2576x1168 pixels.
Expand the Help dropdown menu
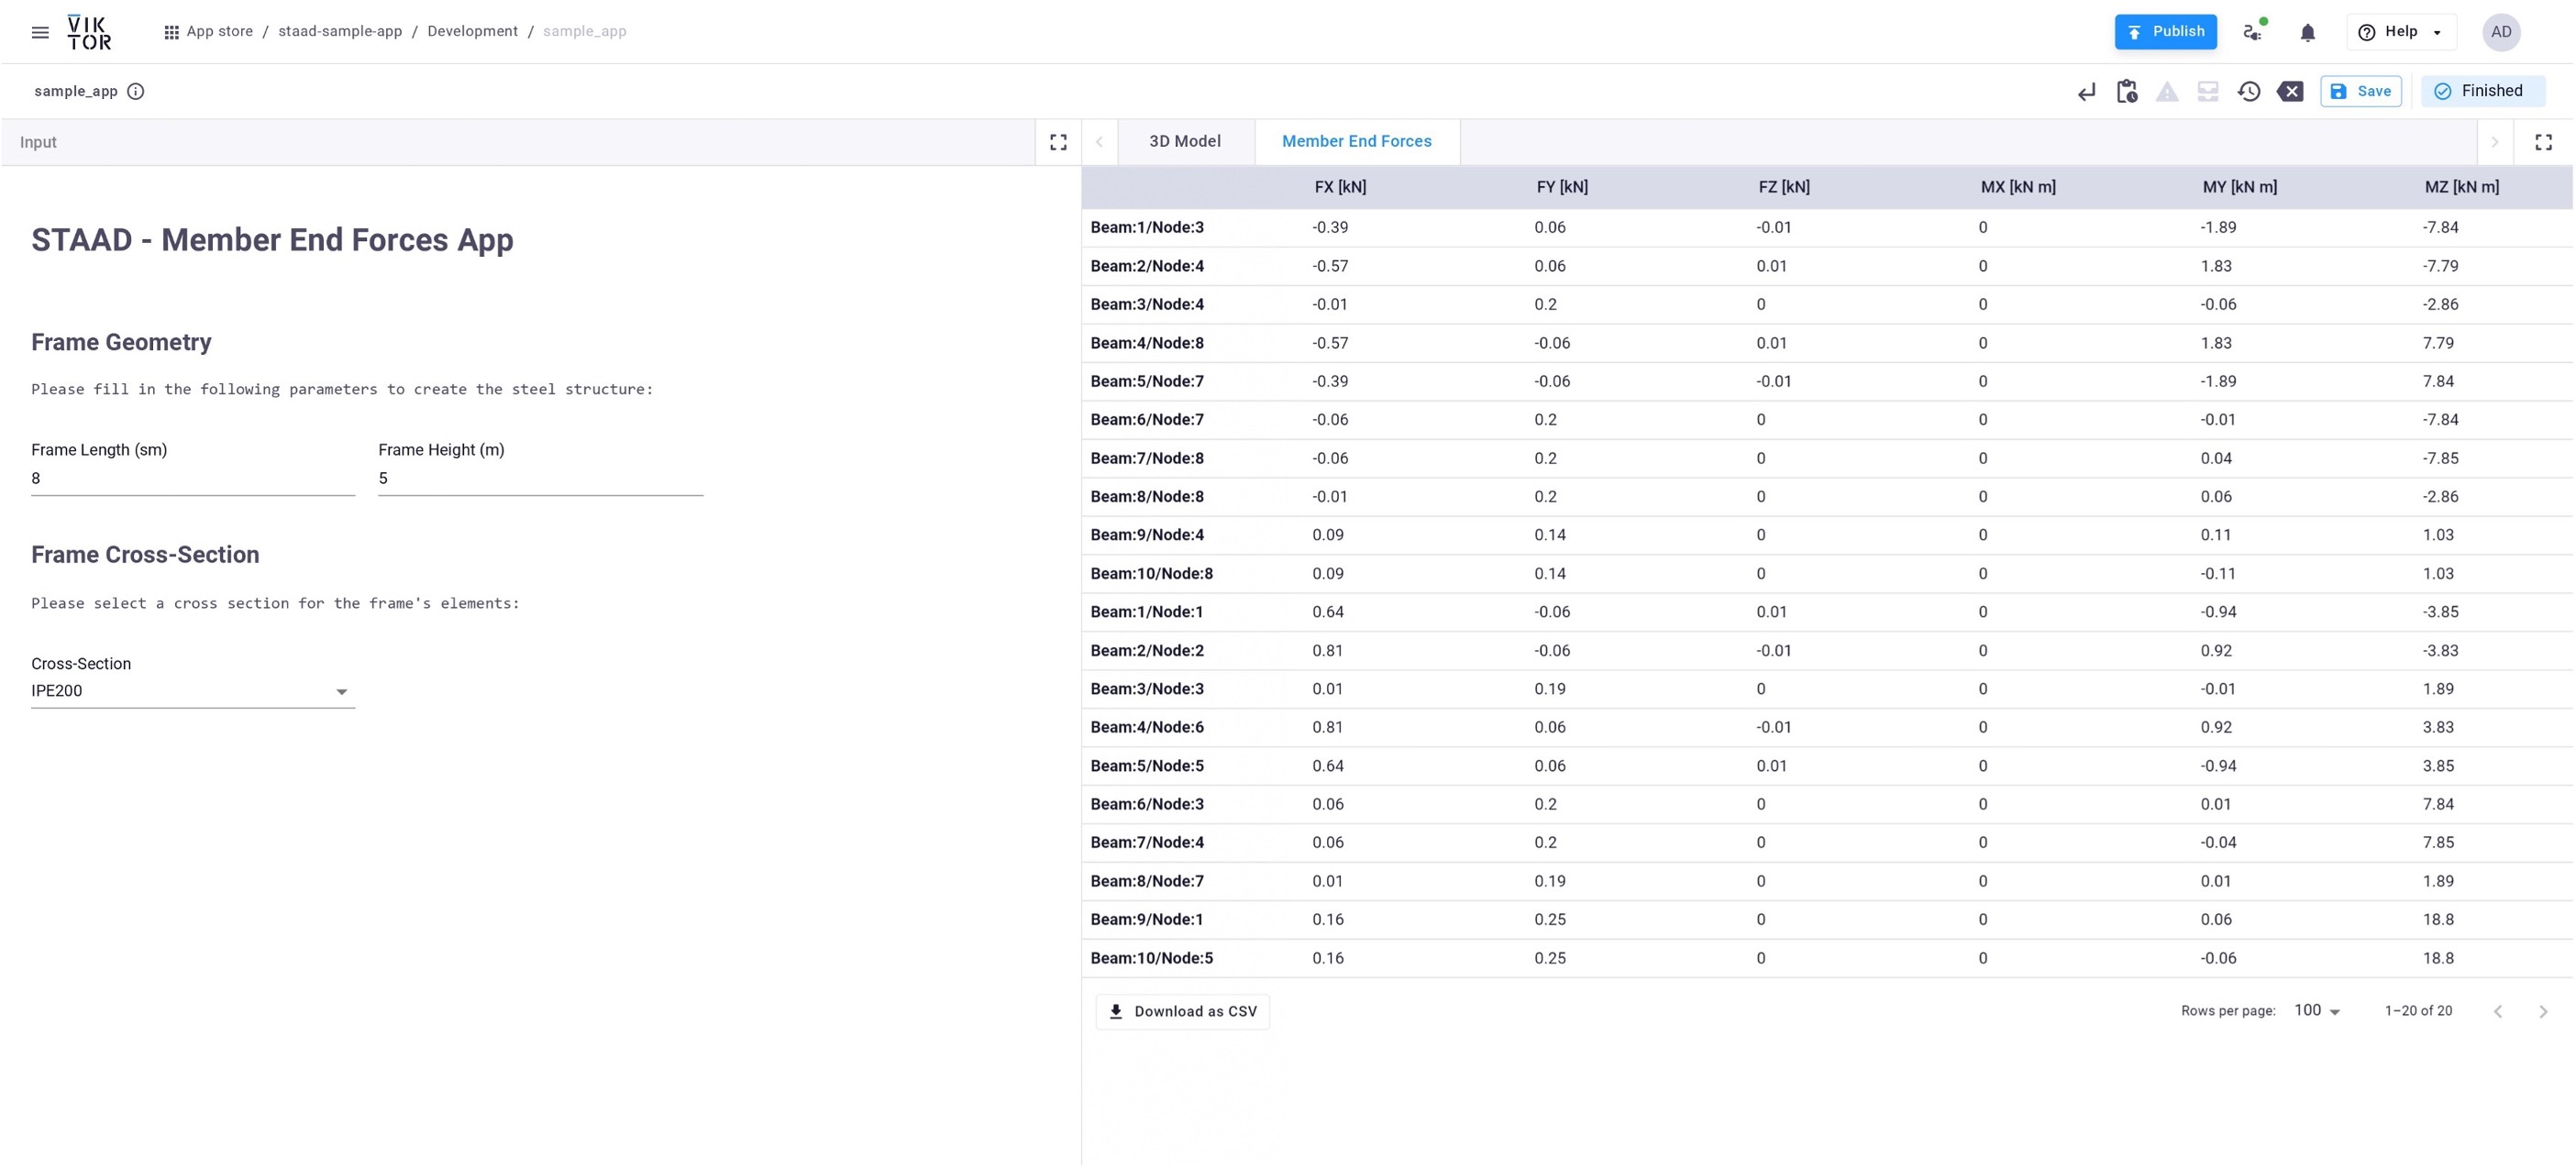[2400, 32]
